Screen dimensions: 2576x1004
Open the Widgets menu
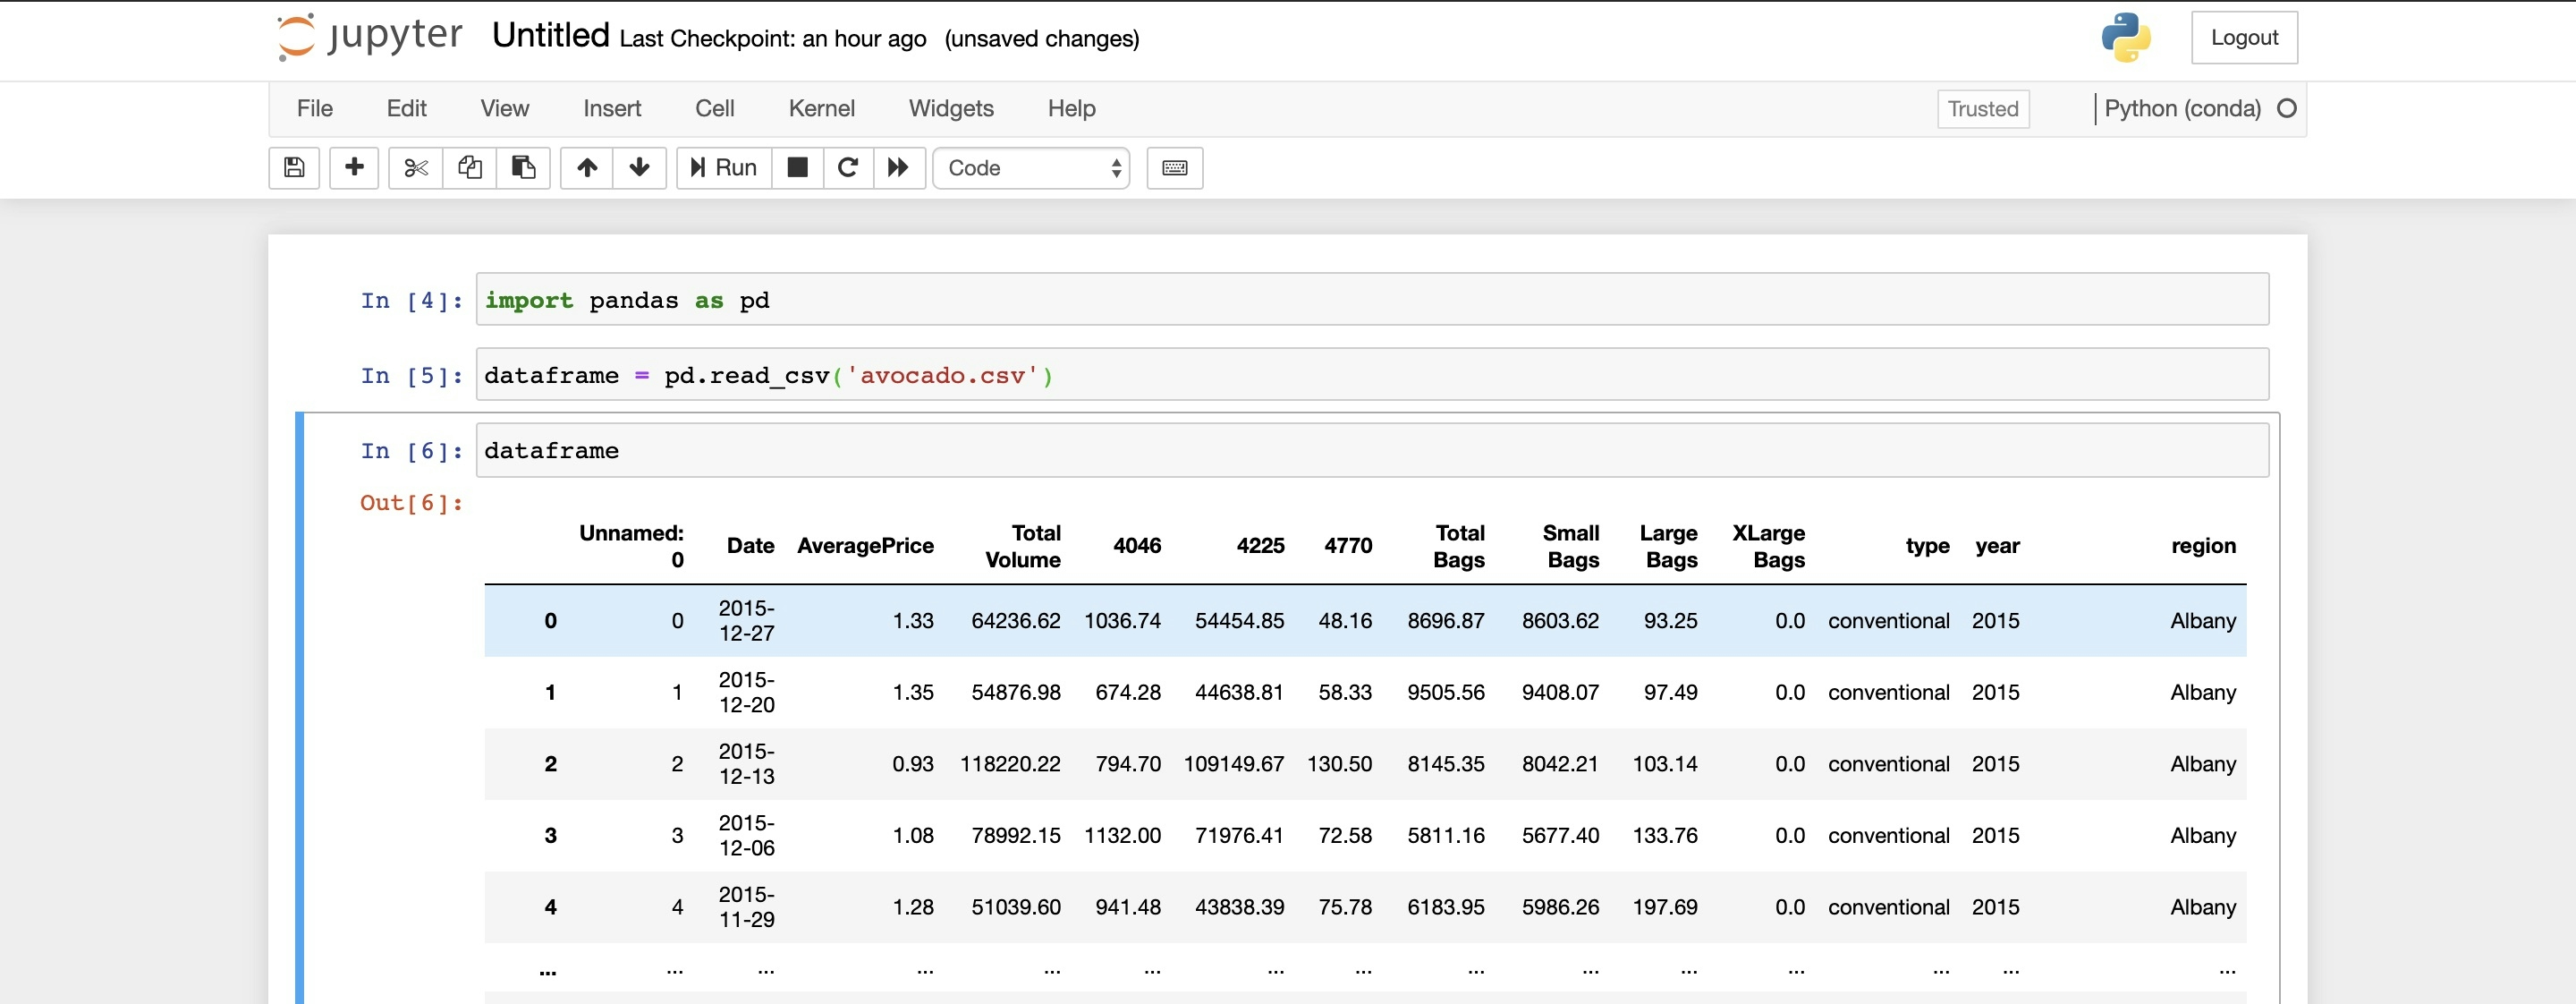click(x=951, y=108)
